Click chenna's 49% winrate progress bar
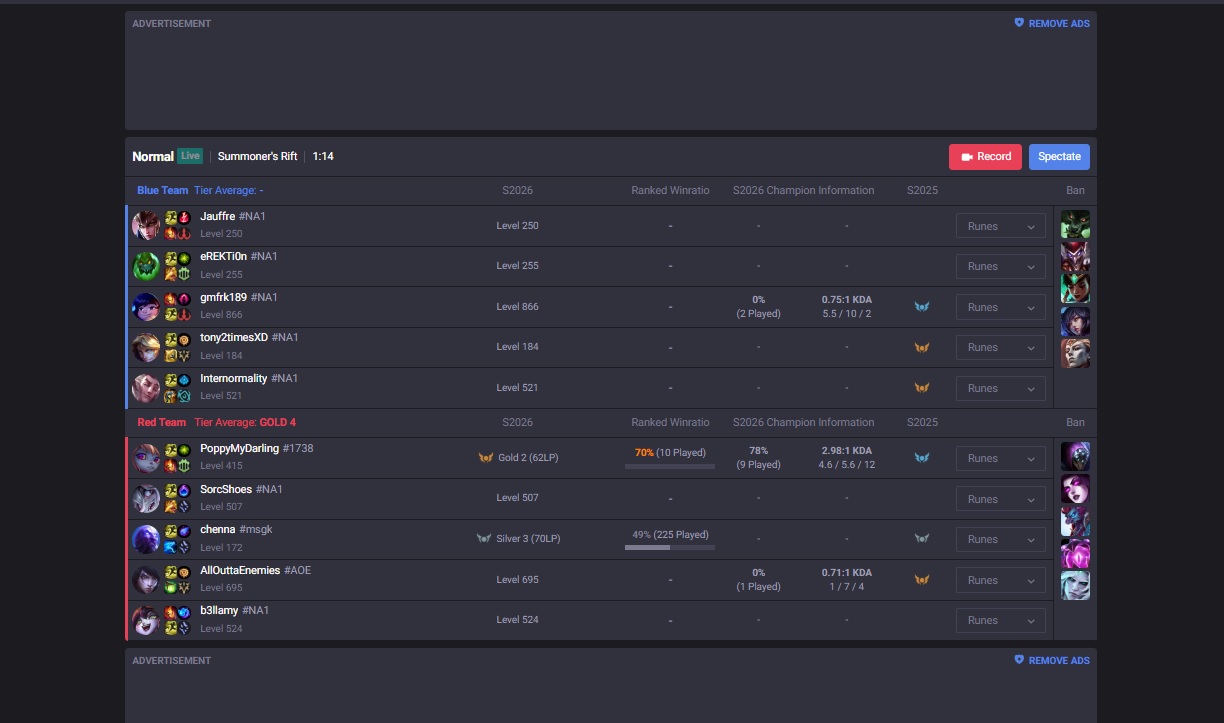Viewport: 1224px width, 723px height. 670,547
